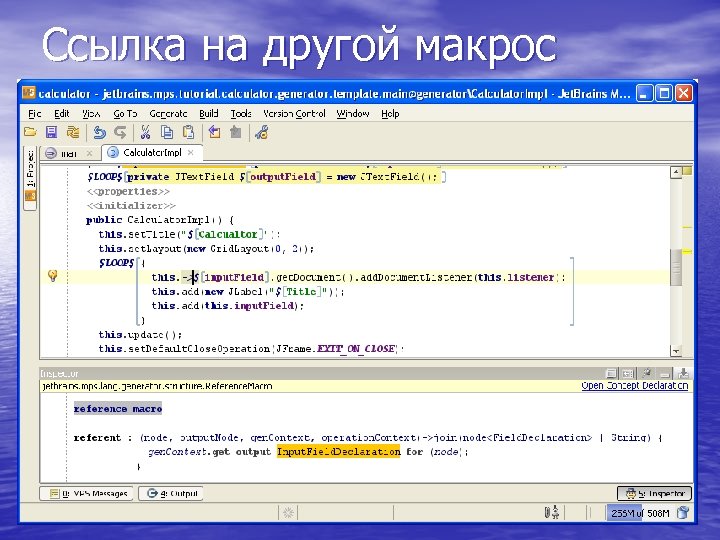
Task: Open the Tools menu
Action: (x=241, y=113)
